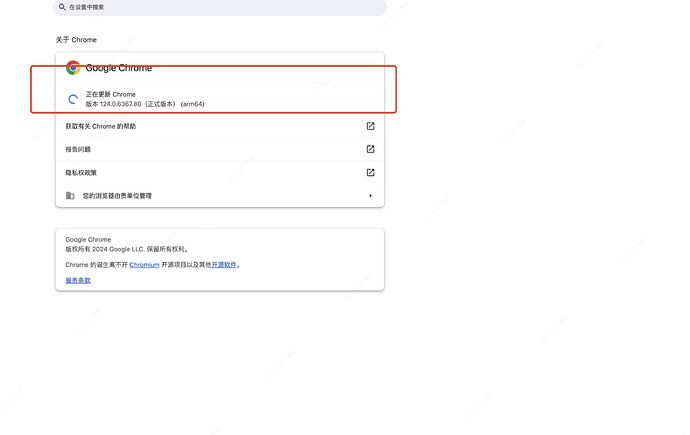Focus the 在设置中搜索 search field
Screen dimensions: 690x435
coord(220,6)
